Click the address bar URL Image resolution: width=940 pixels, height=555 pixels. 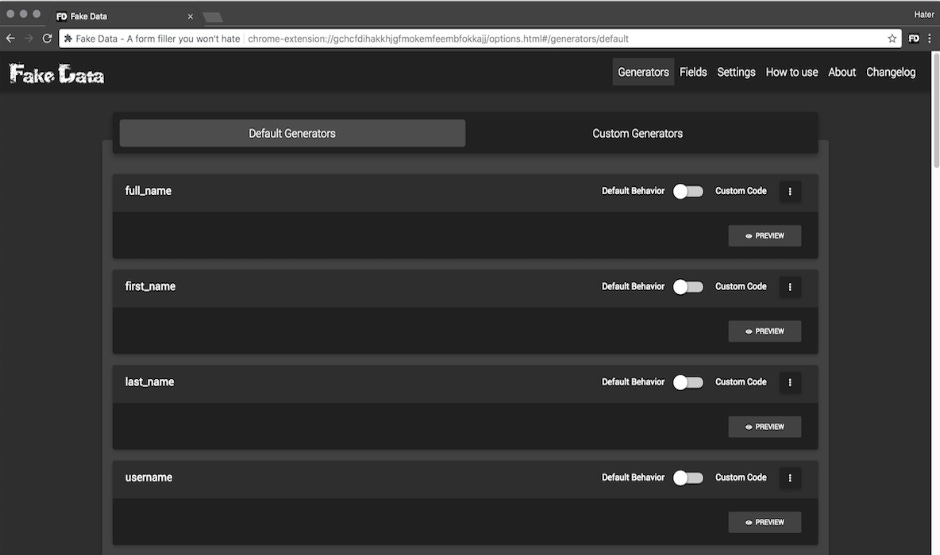[x=438, y=38]
